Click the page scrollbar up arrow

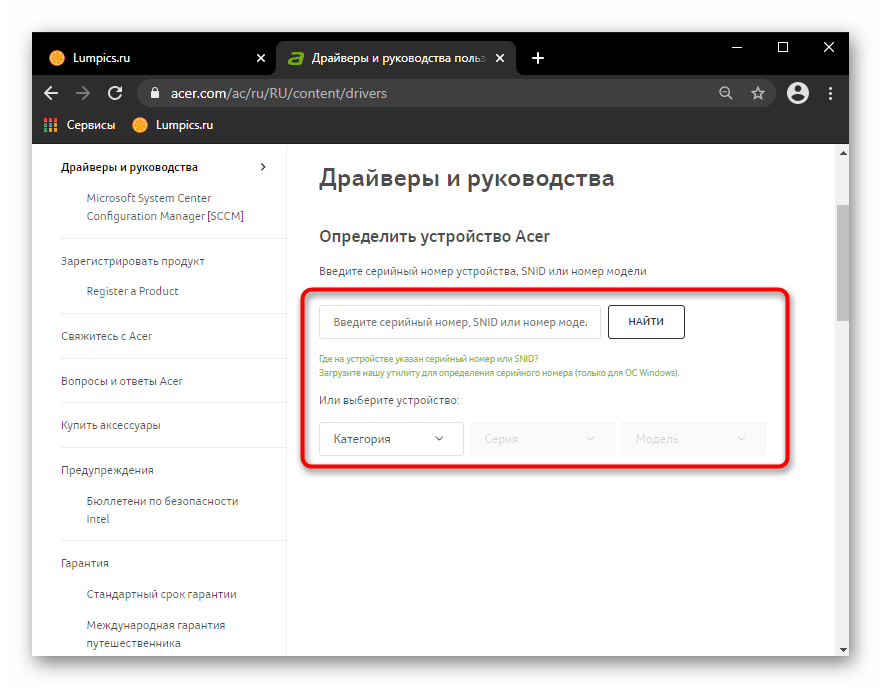(843, 153)
